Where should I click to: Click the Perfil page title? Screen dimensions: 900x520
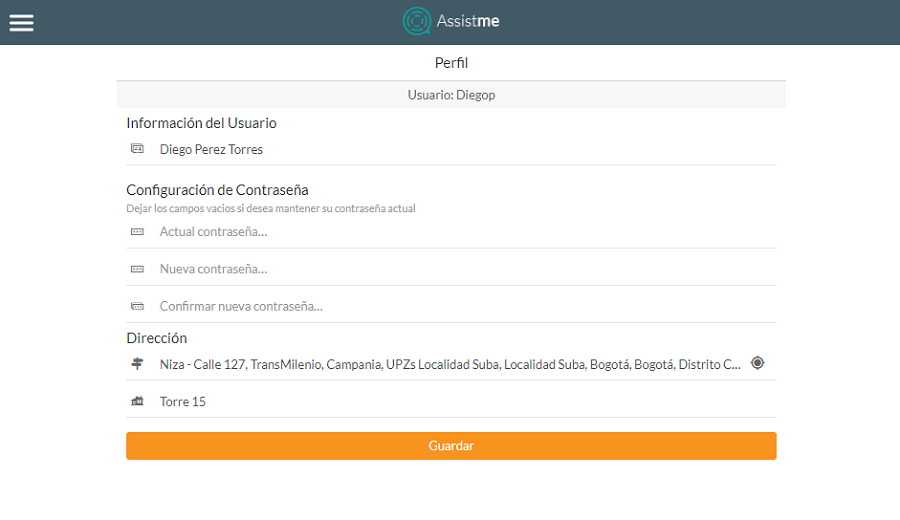pos(451,63)
